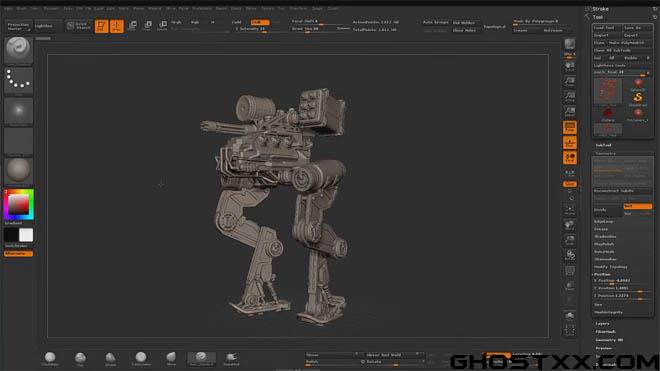This screenshot has width=660, height=371.
Task: Open the Brush menu
Action: click(x=21, y=8)
